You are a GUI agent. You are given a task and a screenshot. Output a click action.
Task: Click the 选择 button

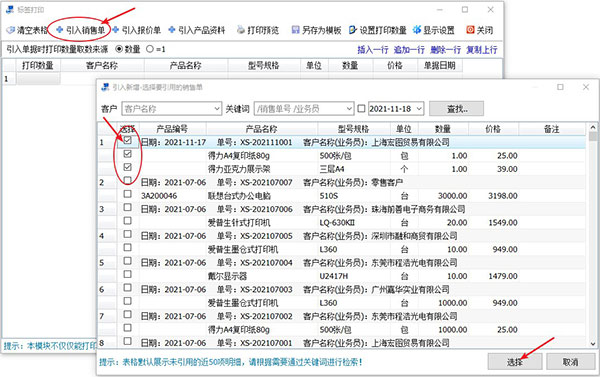(x=515, y=362)
